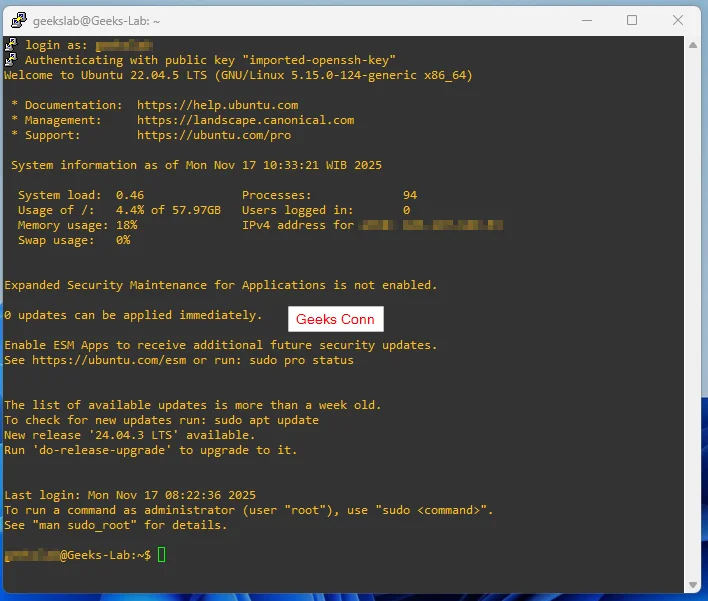Click the https://help.ubuntu.com documentation URL
The image size is (708, 601).
(218, 105)
